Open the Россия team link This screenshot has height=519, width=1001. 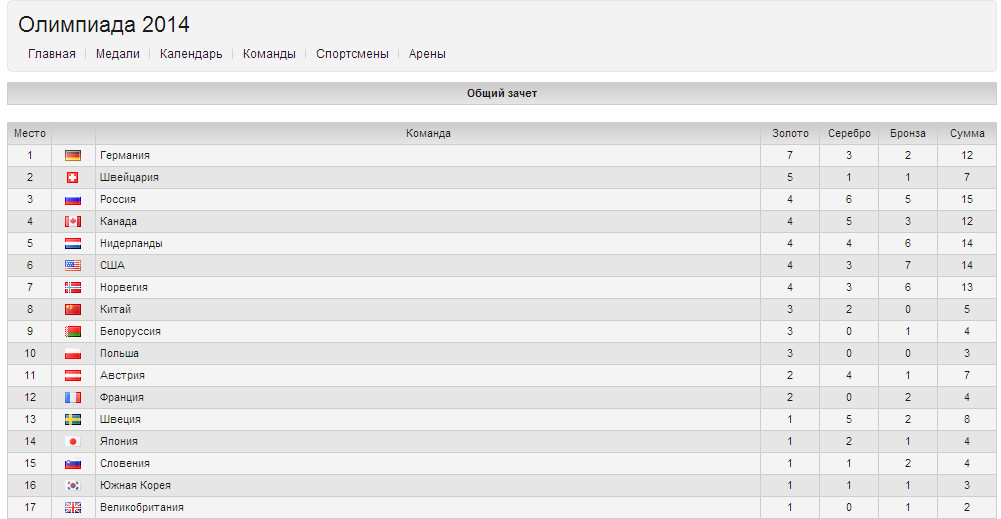tap(117, 199)
